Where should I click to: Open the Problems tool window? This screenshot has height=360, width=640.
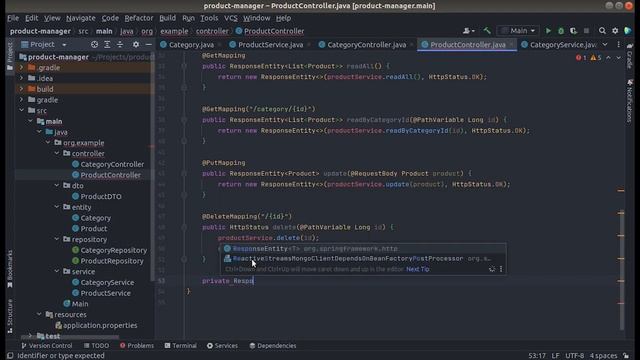(137, 346)
